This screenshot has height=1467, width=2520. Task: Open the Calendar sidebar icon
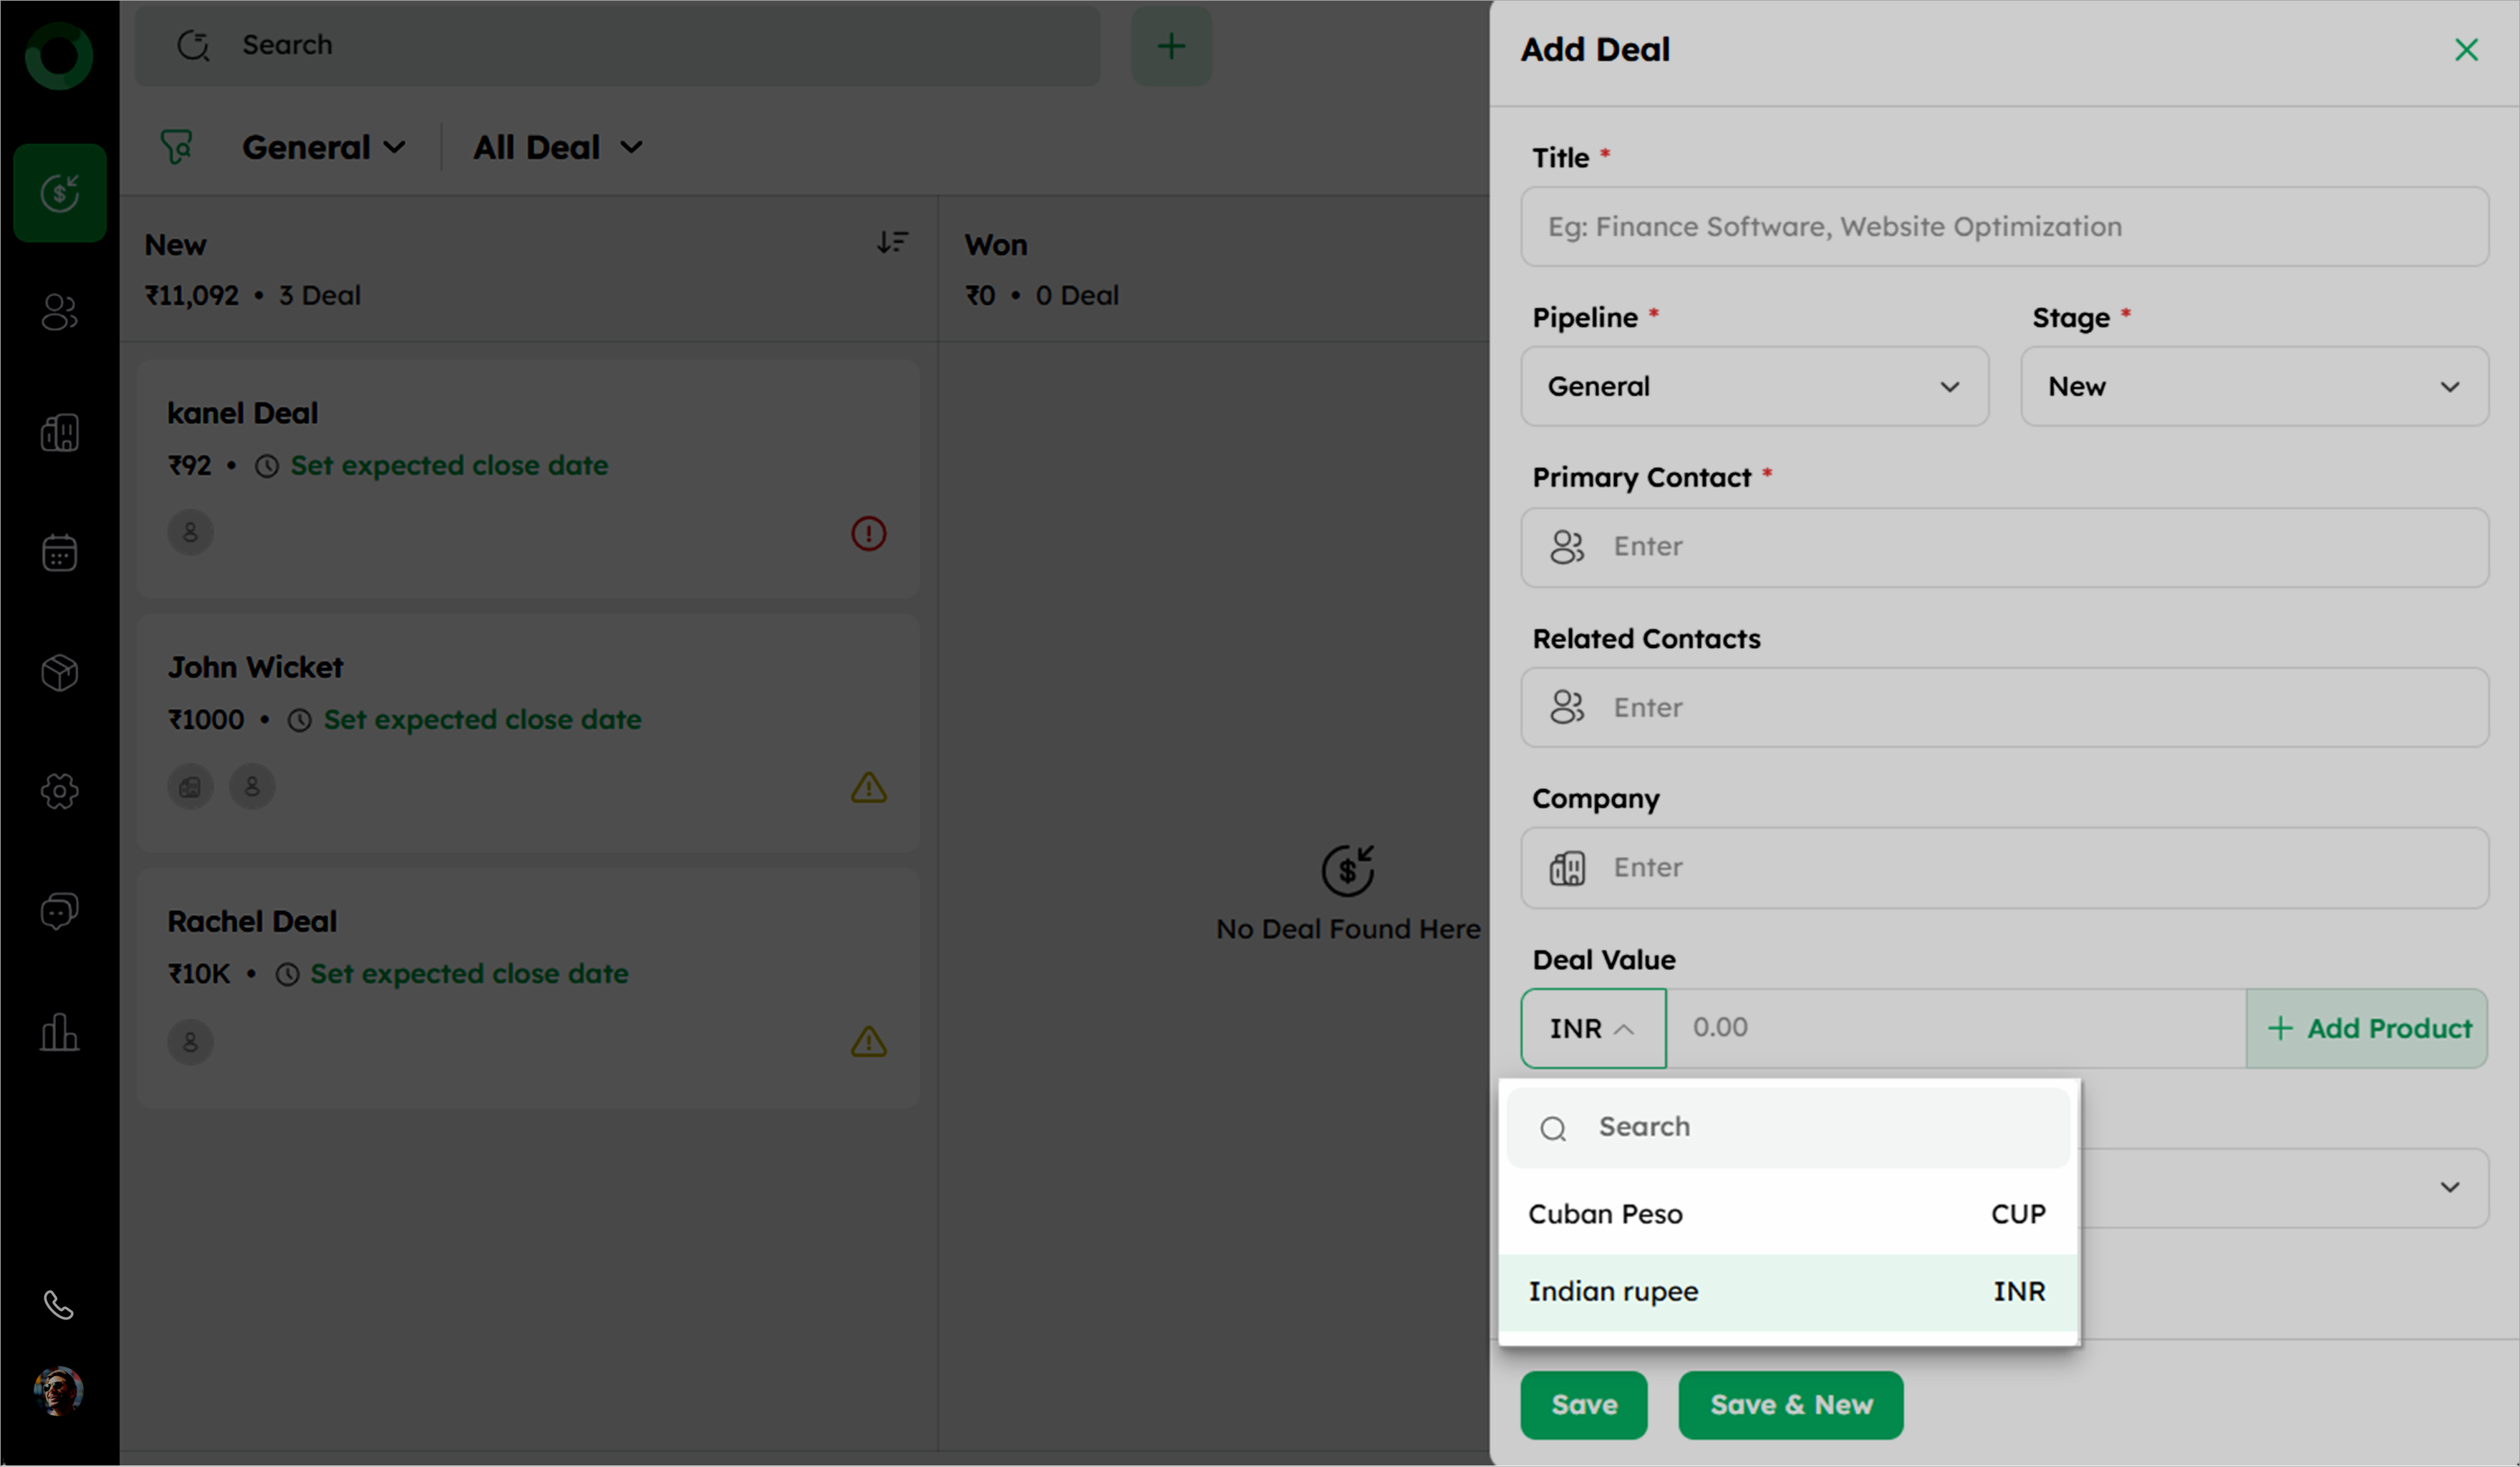coord(59,552)
